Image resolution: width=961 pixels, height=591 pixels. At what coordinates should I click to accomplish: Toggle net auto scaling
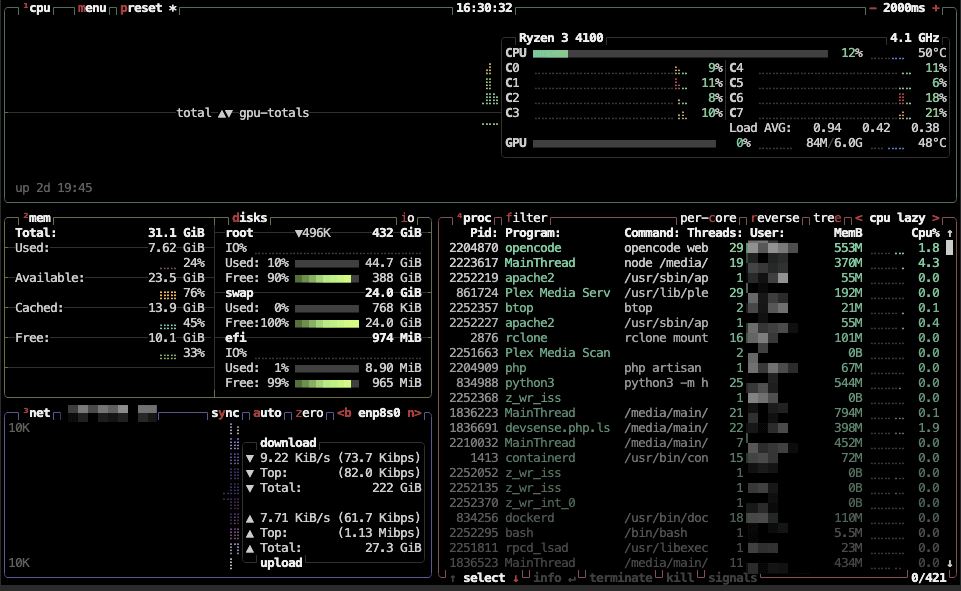pos(267,413)
